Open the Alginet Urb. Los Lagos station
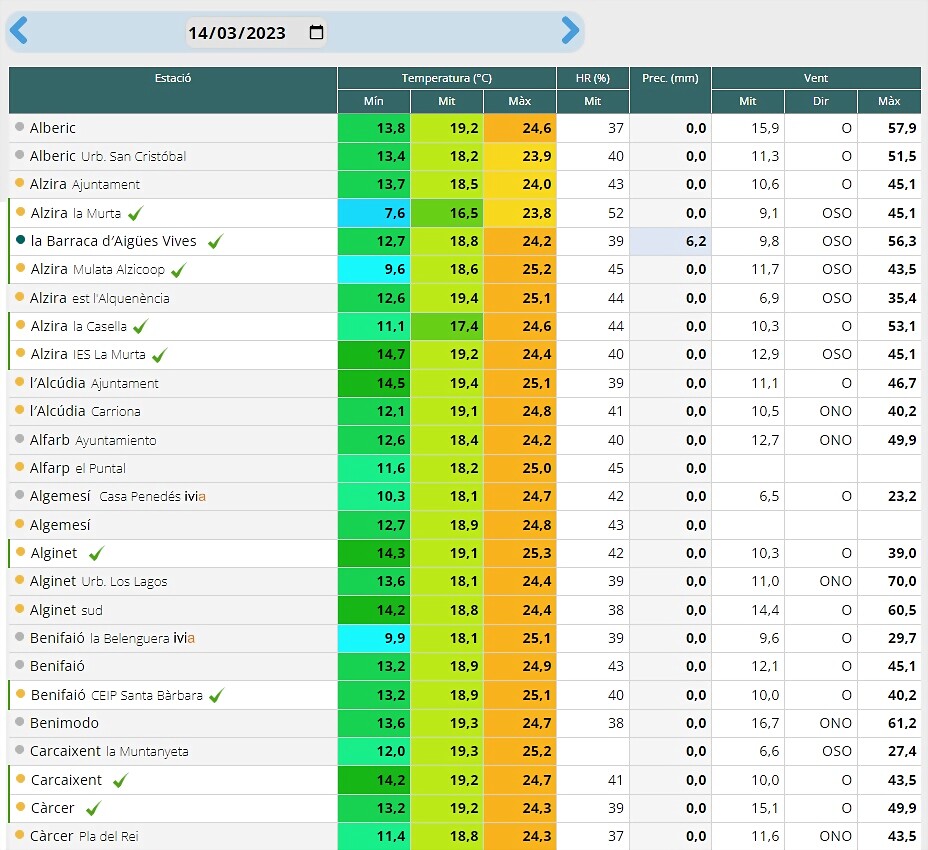Image resolution: width=928 pixels, height=850 pixels. [x=98, y=581]
